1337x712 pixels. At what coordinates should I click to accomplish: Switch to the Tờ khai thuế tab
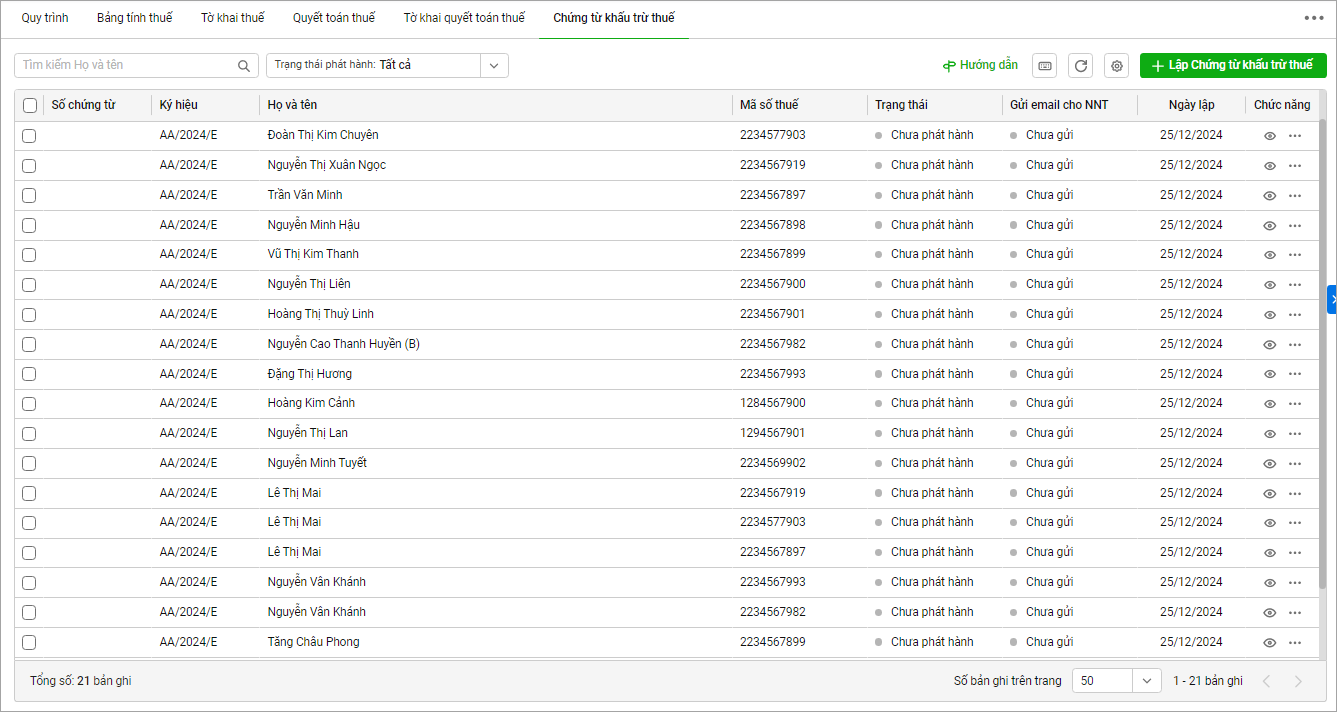point(232,18)
